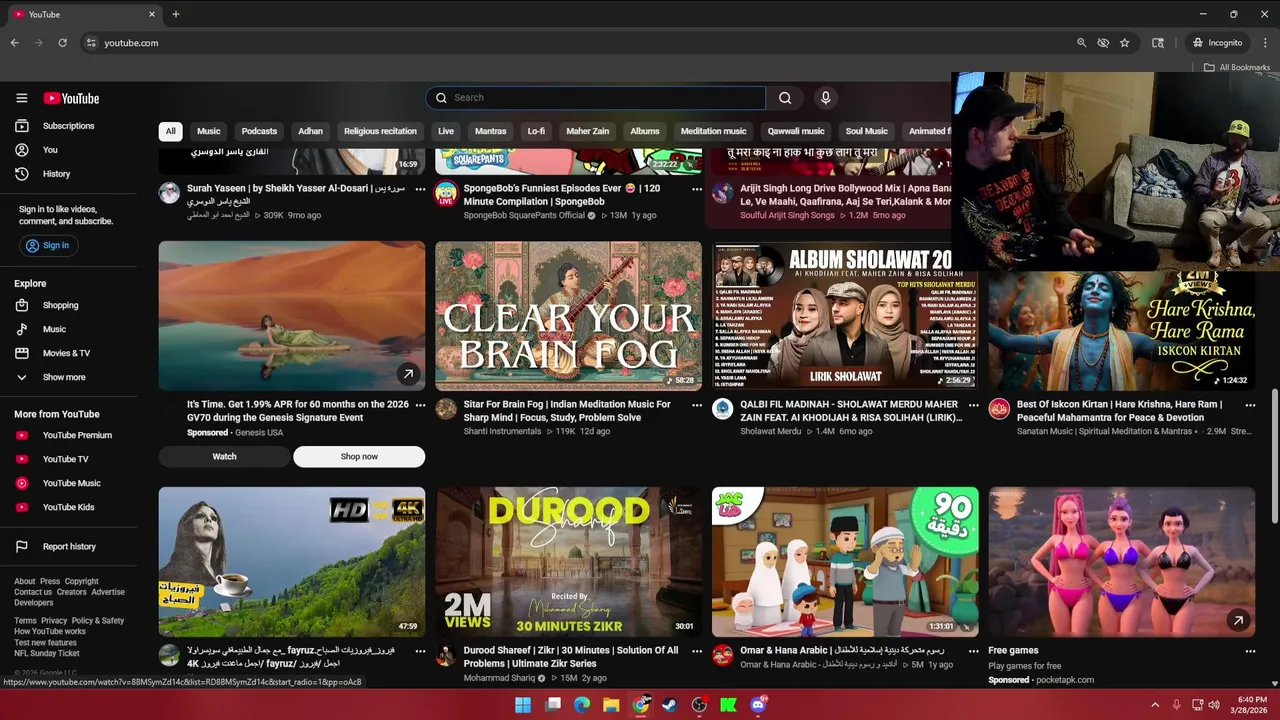Open more options for Sitar For Brain Fog video
This screenshot has height=720, width=1280.
(x=697, y=405)
